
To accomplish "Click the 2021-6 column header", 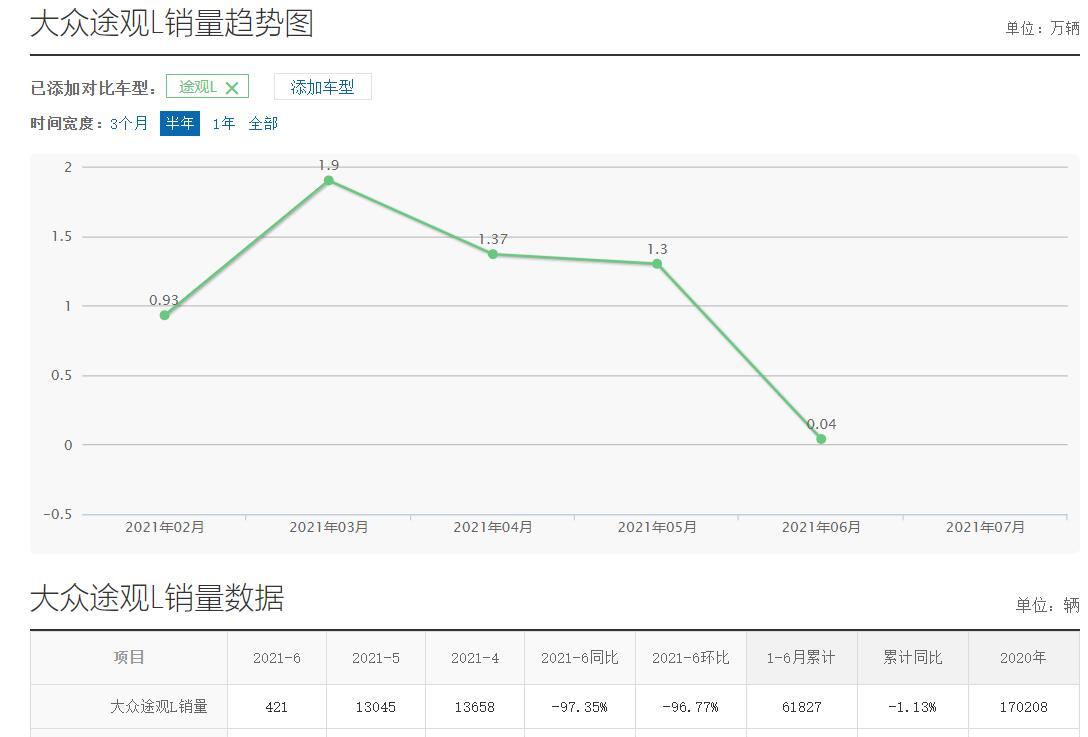I will click(277, 658).
